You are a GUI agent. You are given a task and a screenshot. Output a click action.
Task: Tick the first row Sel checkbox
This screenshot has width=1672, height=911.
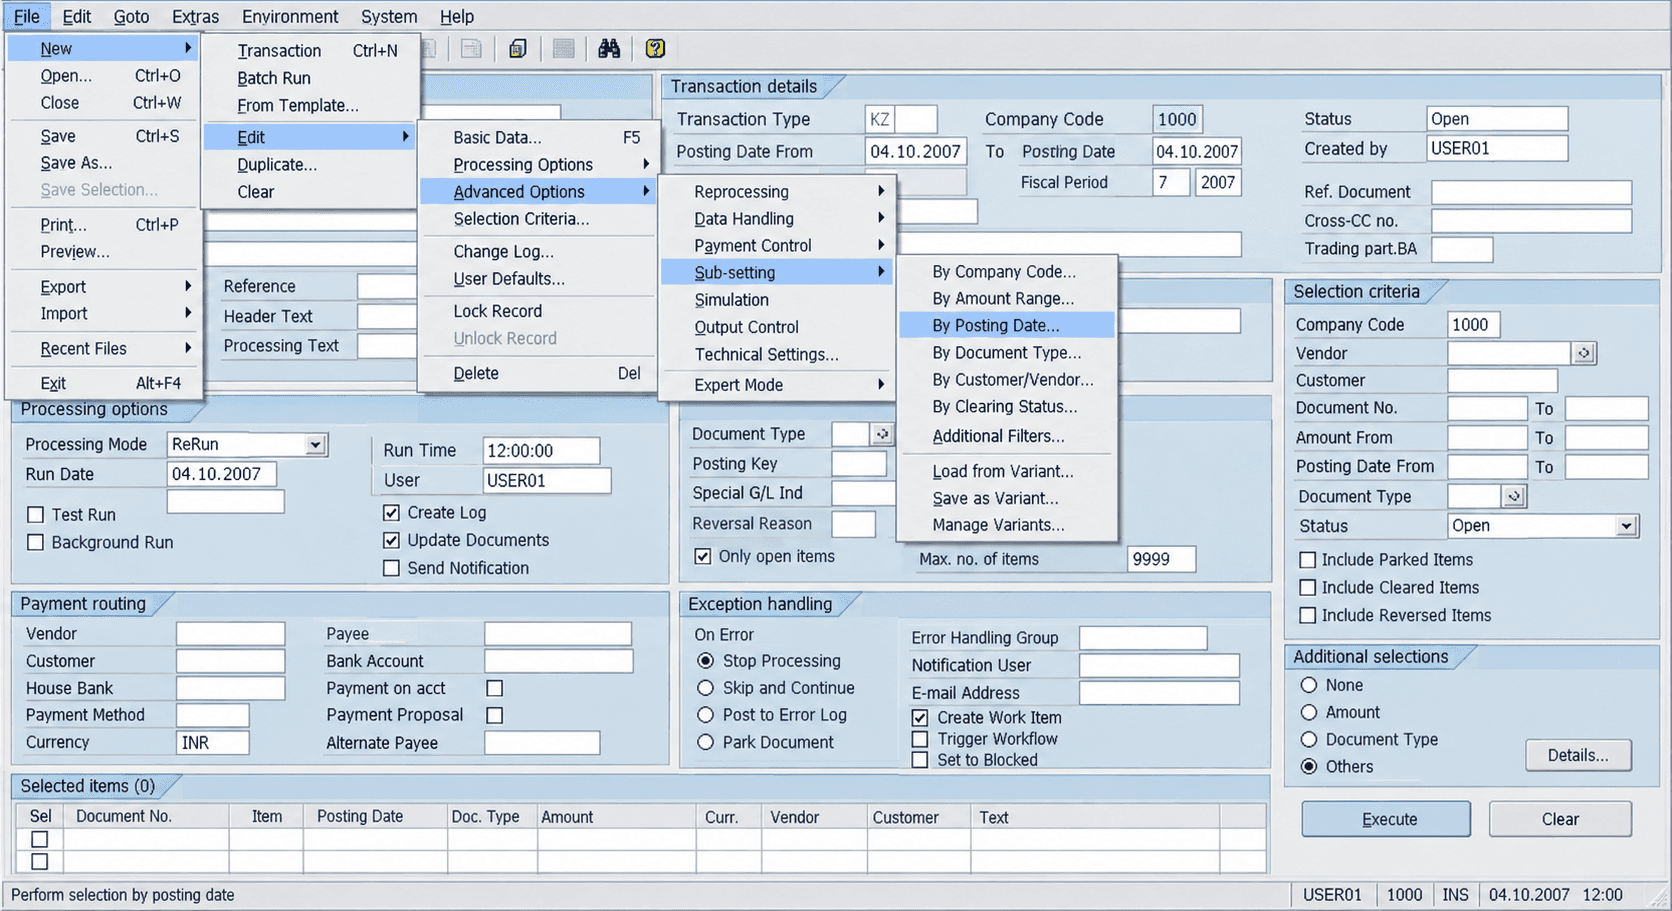39,839
